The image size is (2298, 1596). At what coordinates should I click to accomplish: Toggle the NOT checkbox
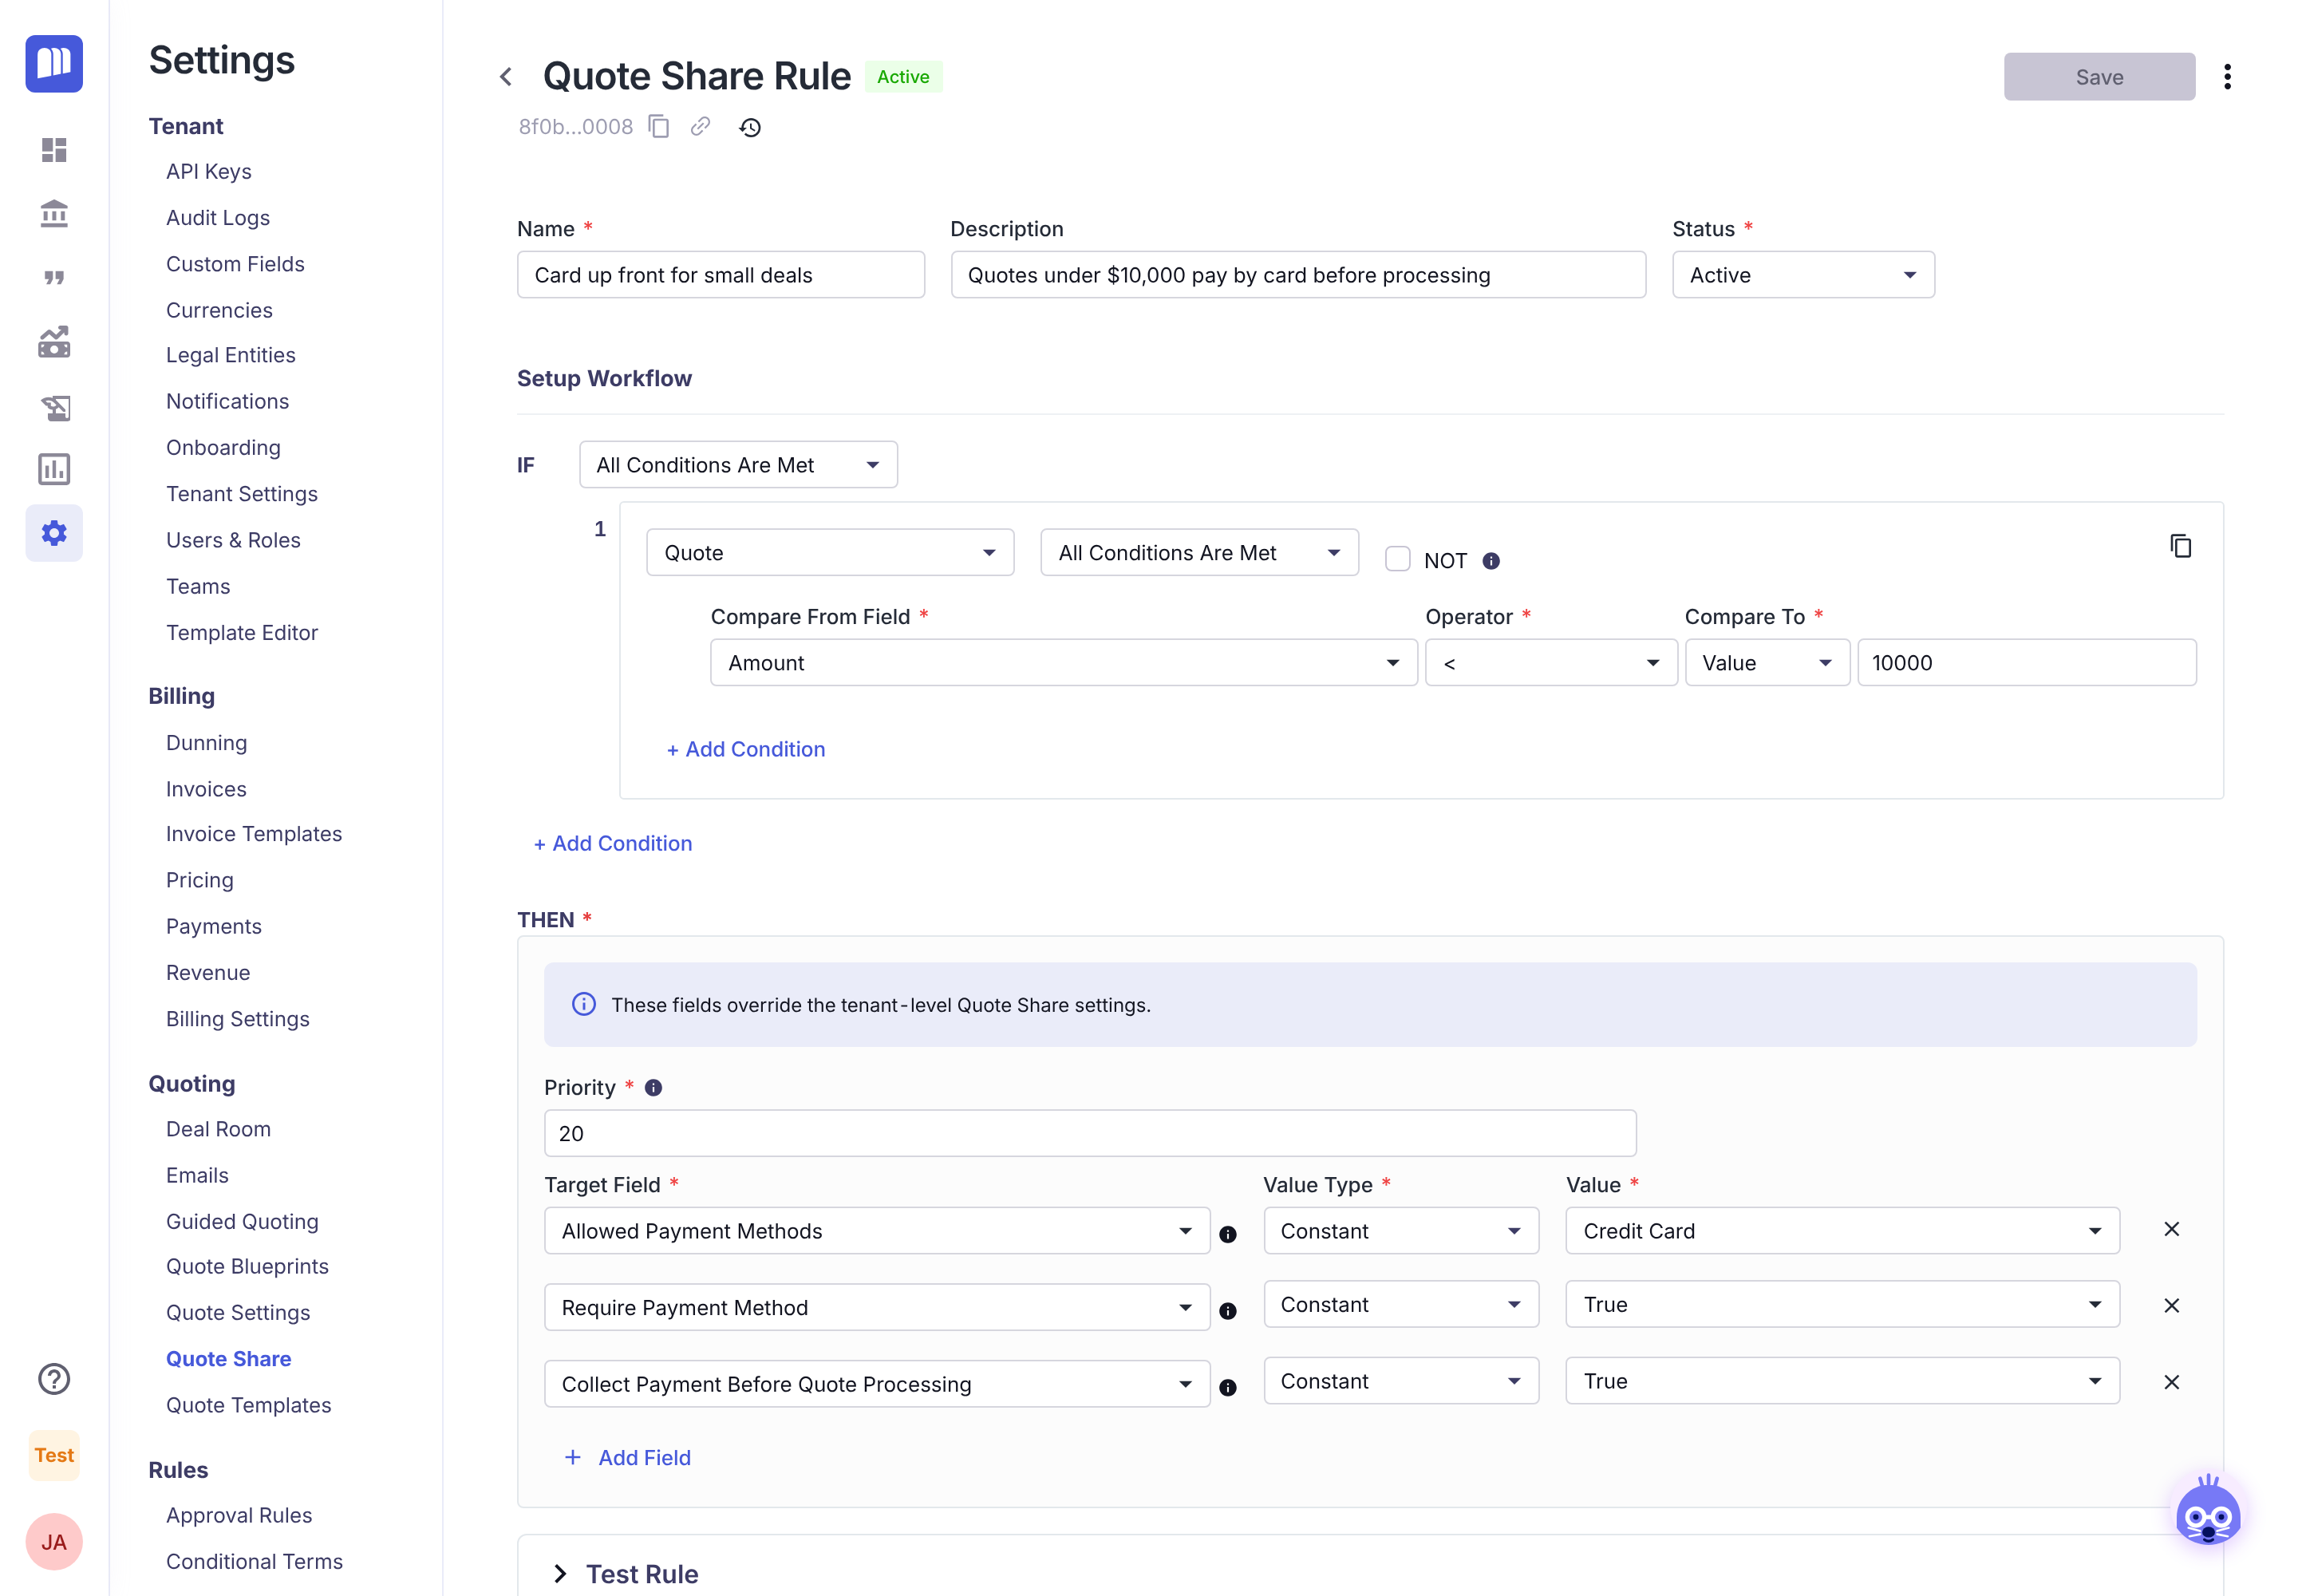(x=1398, y=559)
